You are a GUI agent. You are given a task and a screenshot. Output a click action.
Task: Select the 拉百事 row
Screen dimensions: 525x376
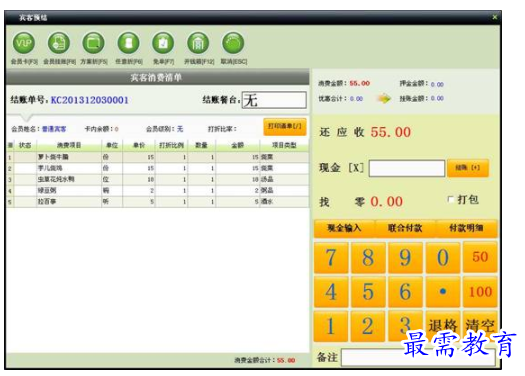[x=157, y=202]
